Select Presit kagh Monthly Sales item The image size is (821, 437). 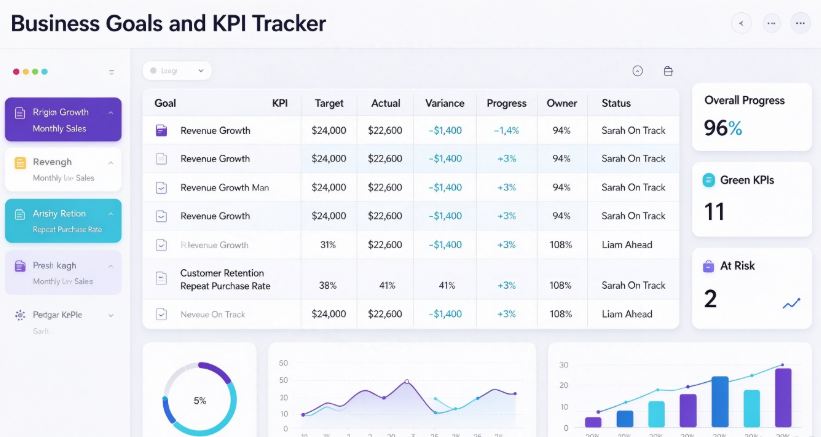(x=63, y=272)
